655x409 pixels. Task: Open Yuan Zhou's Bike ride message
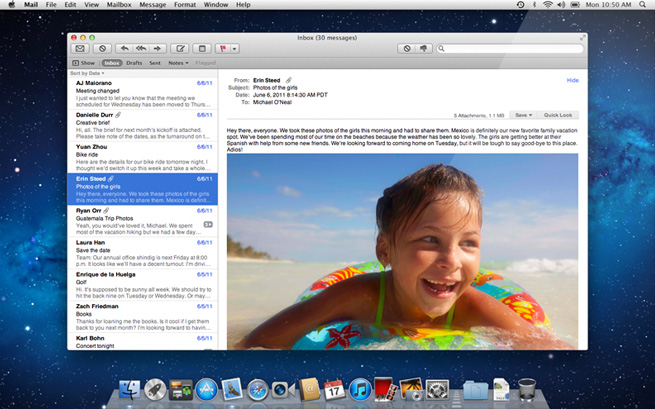click(x=142, y=158)
